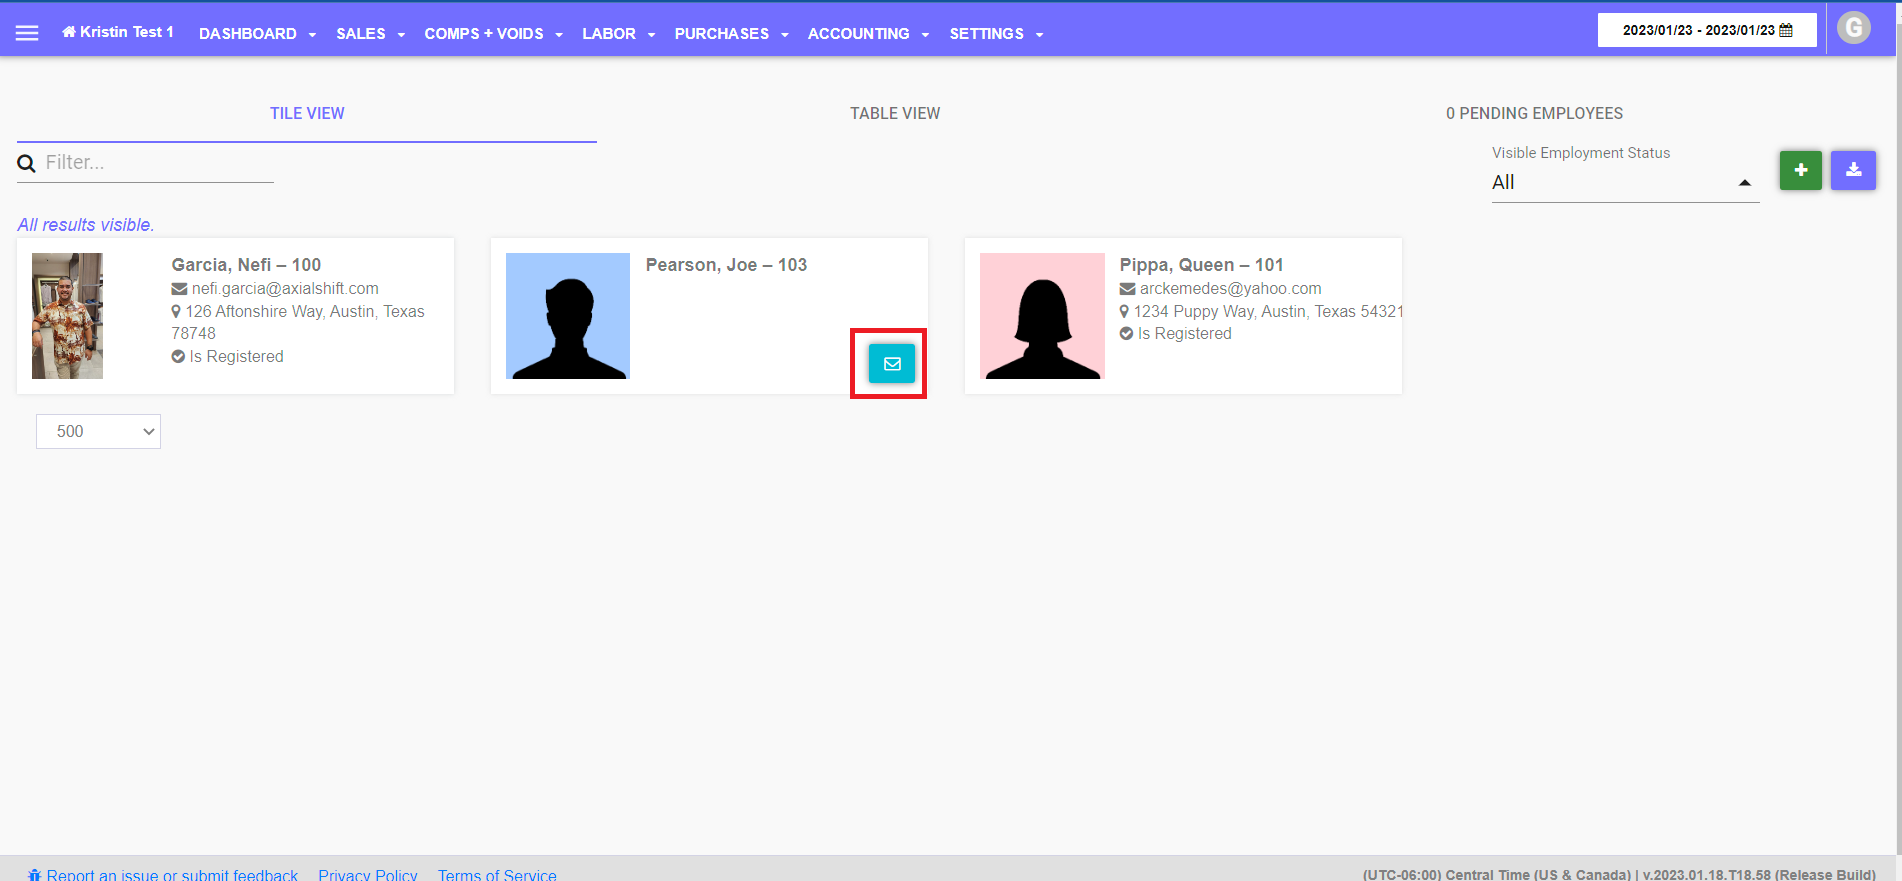This screenshot has height=881, width=1902.
Task: Click Queen Pippa's avatar silhouette
Action: 1042,316
